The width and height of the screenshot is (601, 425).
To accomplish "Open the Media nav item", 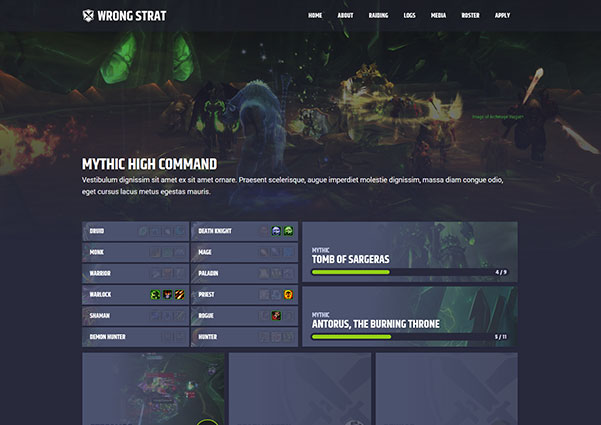I will (438, 15).
